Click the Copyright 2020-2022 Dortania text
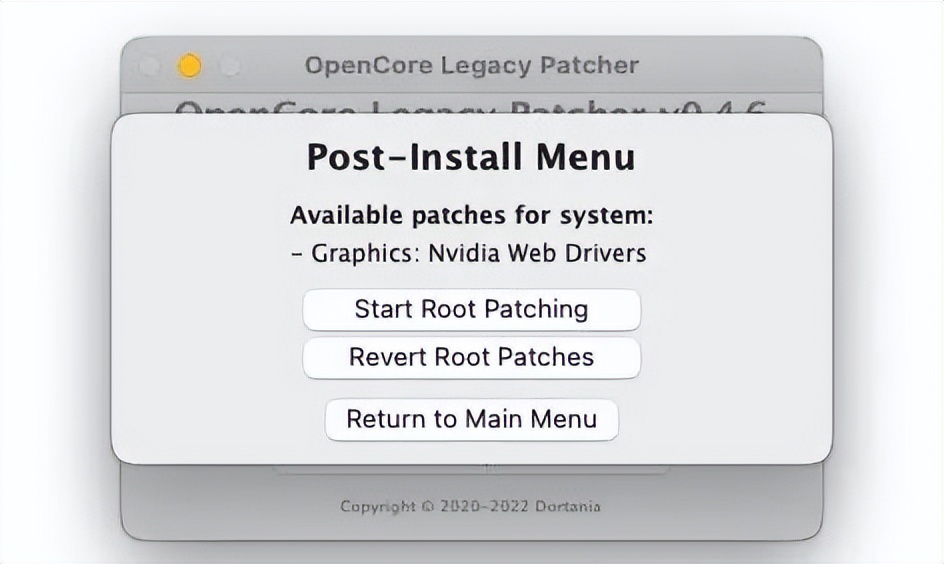 coord(471,506)
